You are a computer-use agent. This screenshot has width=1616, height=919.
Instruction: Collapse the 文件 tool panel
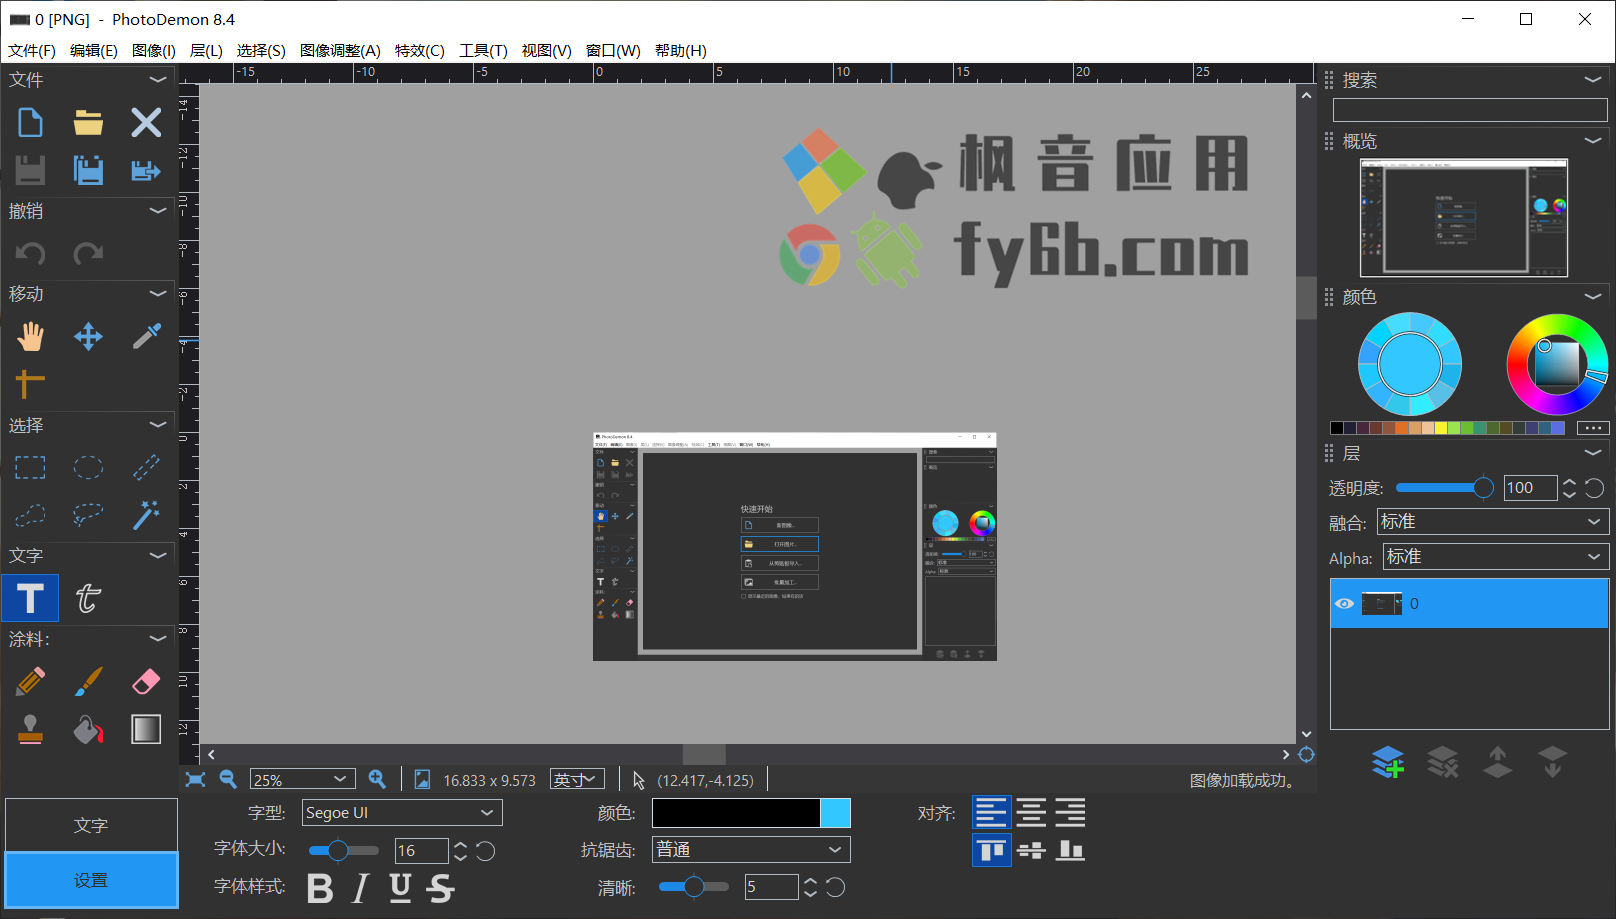coord(157,79)
